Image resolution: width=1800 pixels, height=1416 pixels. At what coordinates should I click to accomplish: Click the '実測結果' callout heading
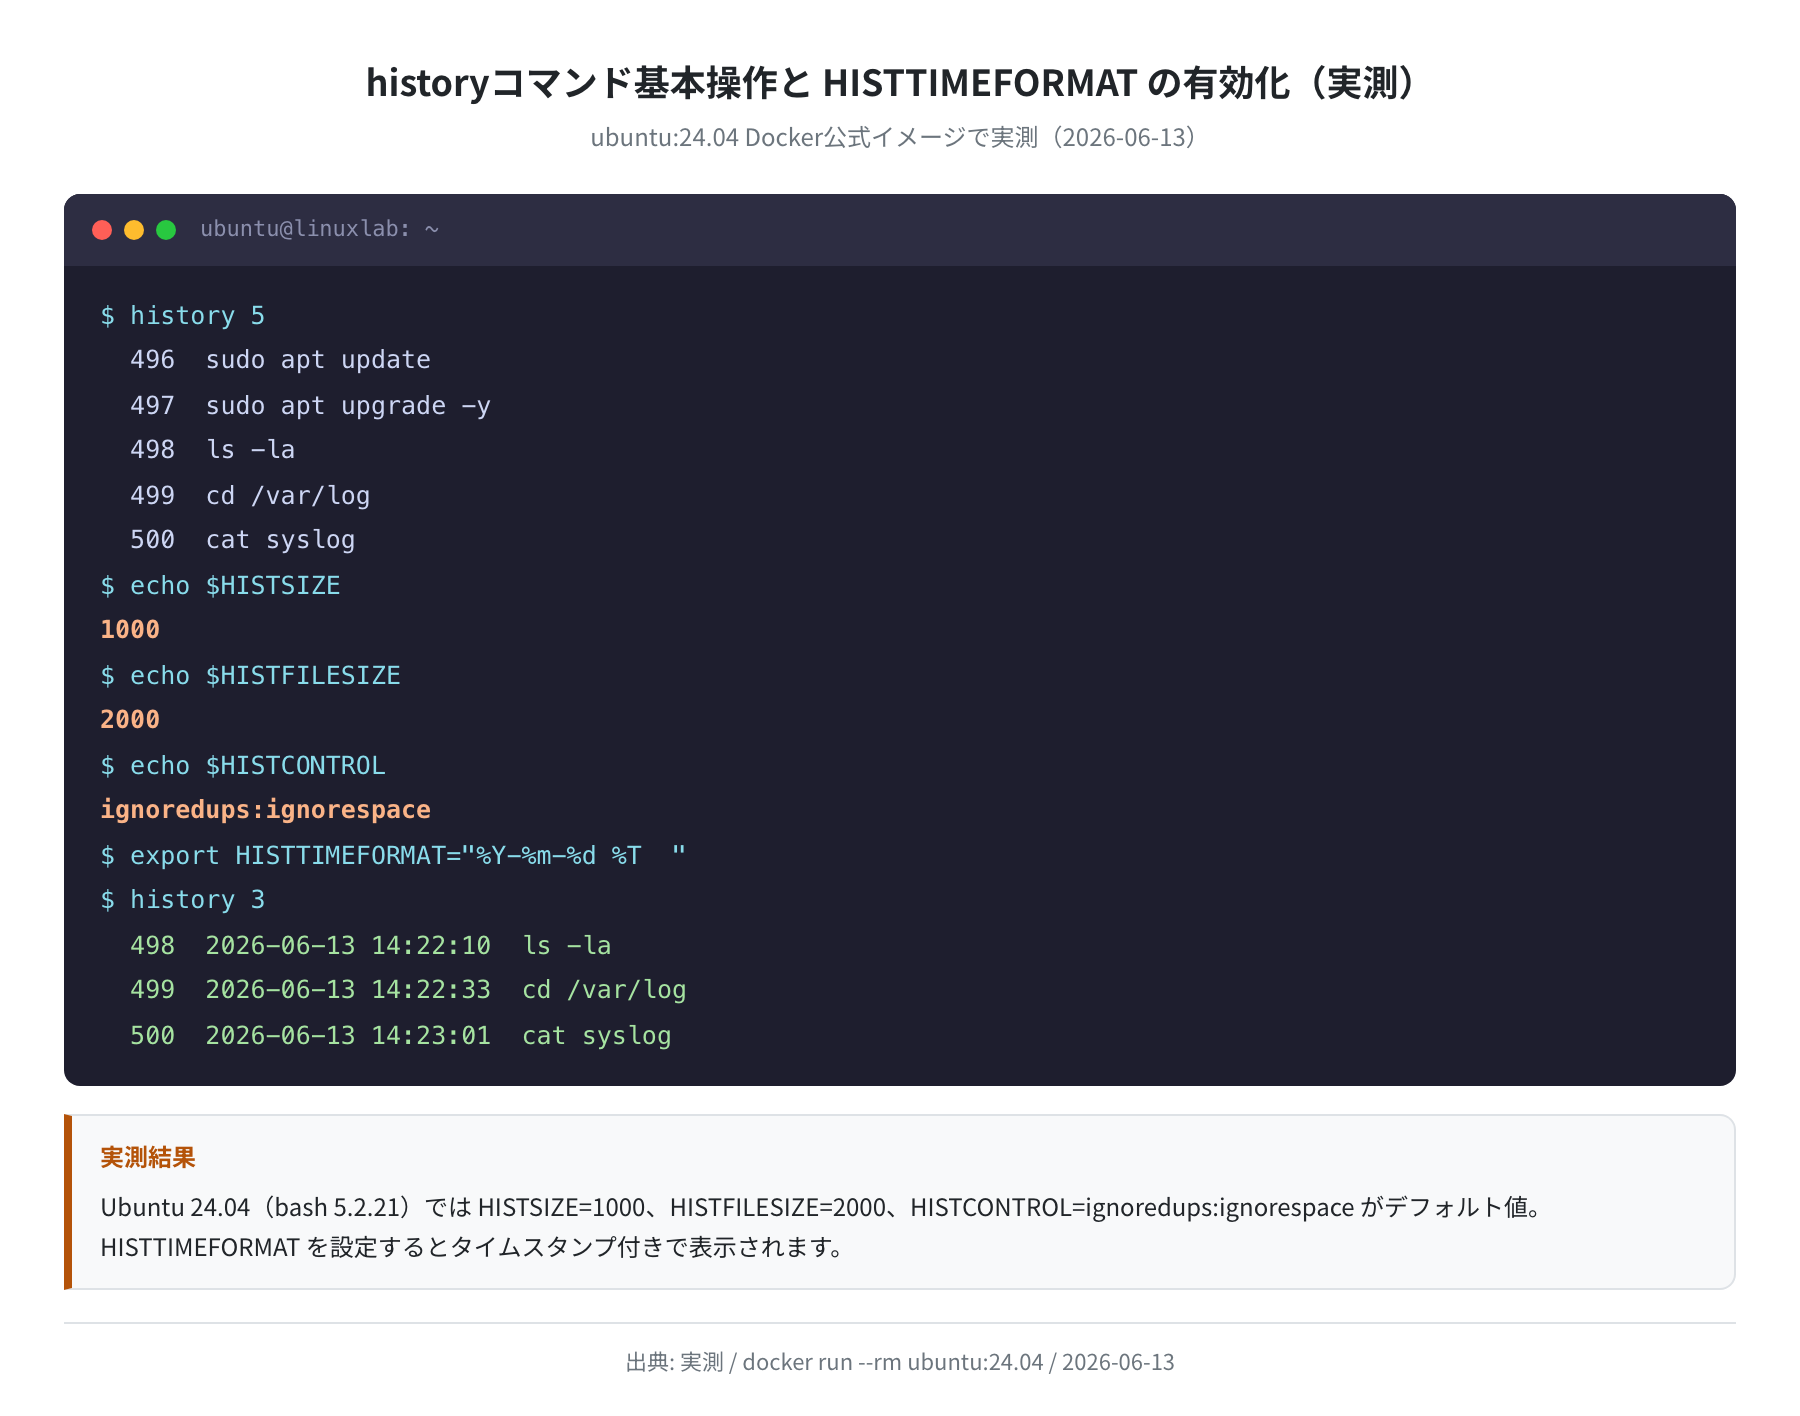[148, 1157]
